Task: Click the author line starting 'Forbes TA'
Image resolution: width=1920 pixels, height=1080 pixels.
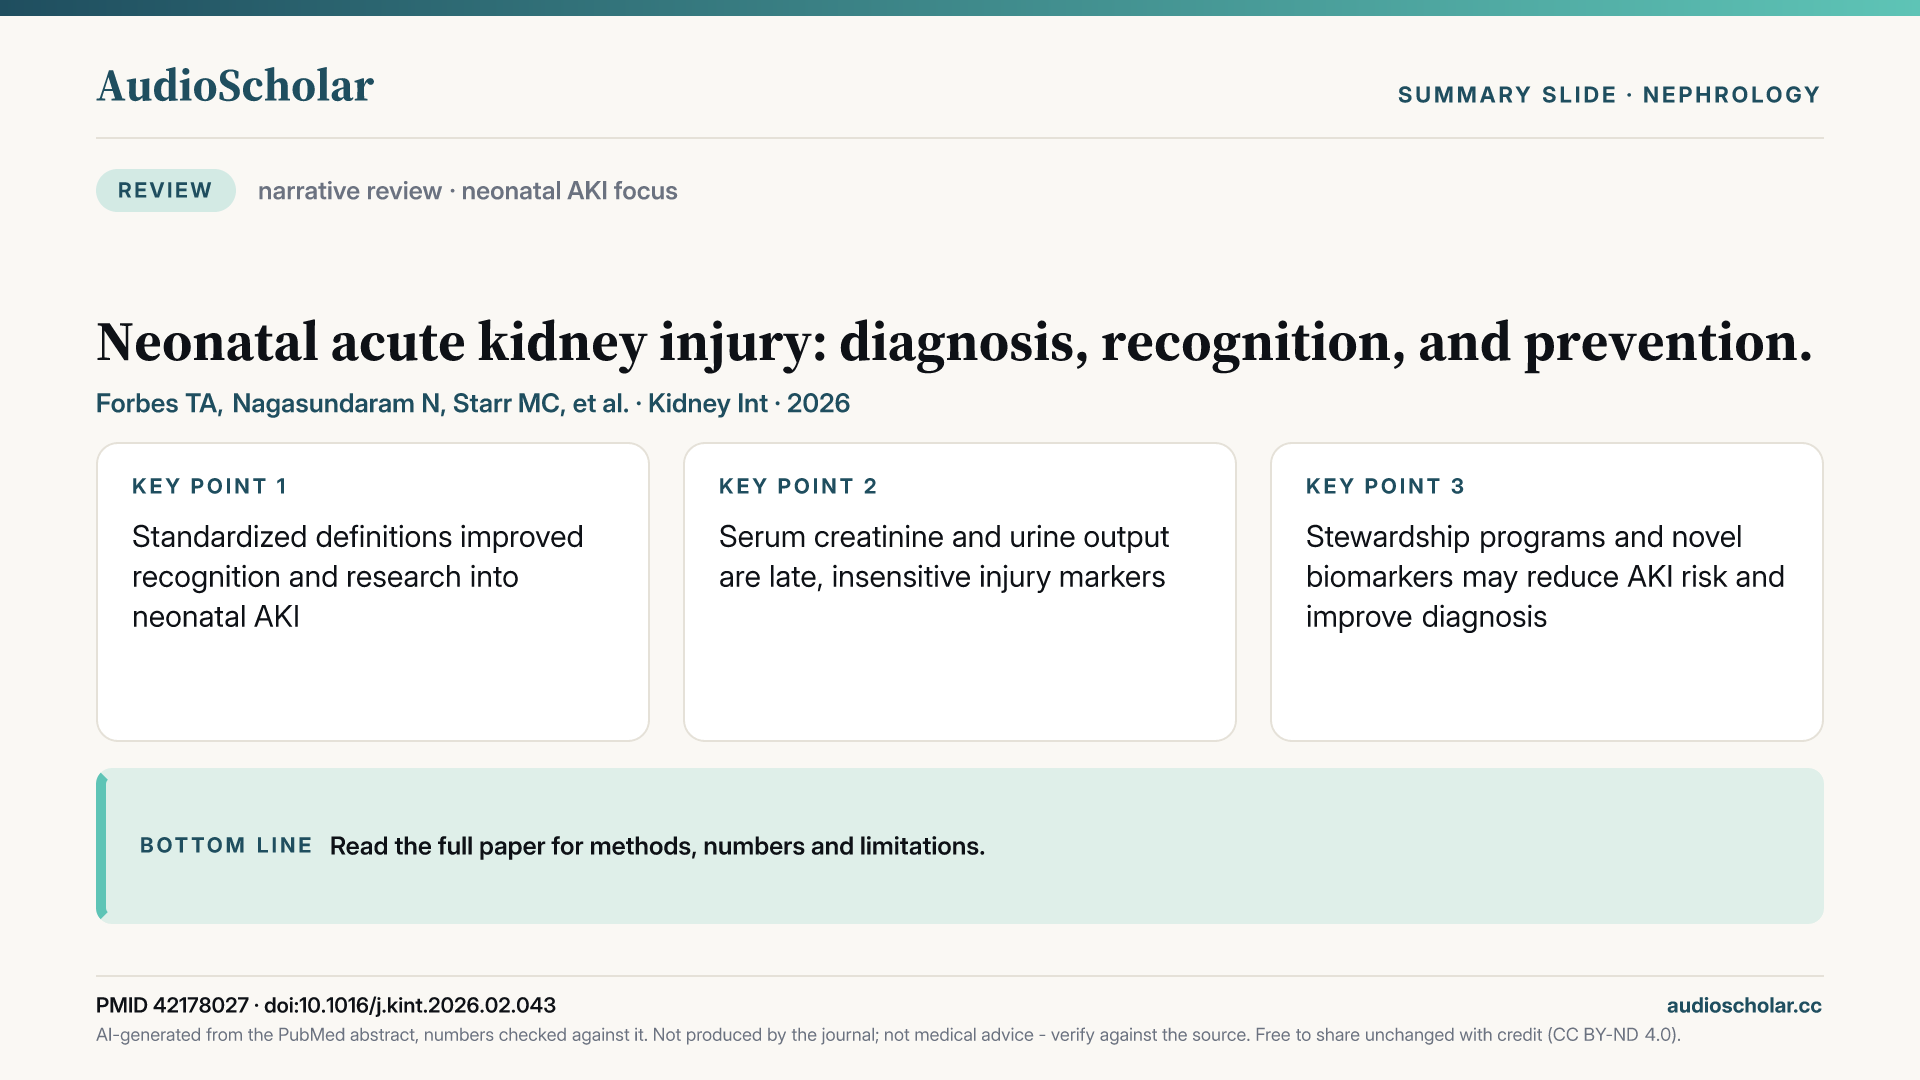Action: pyautogui.click(x=473, y=403)
